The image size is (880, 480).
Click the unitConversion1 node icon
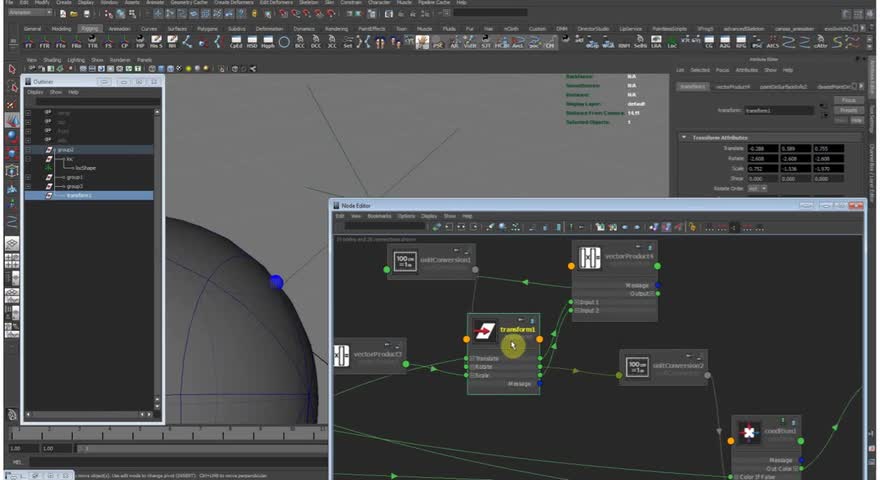[x=405, y=262]
